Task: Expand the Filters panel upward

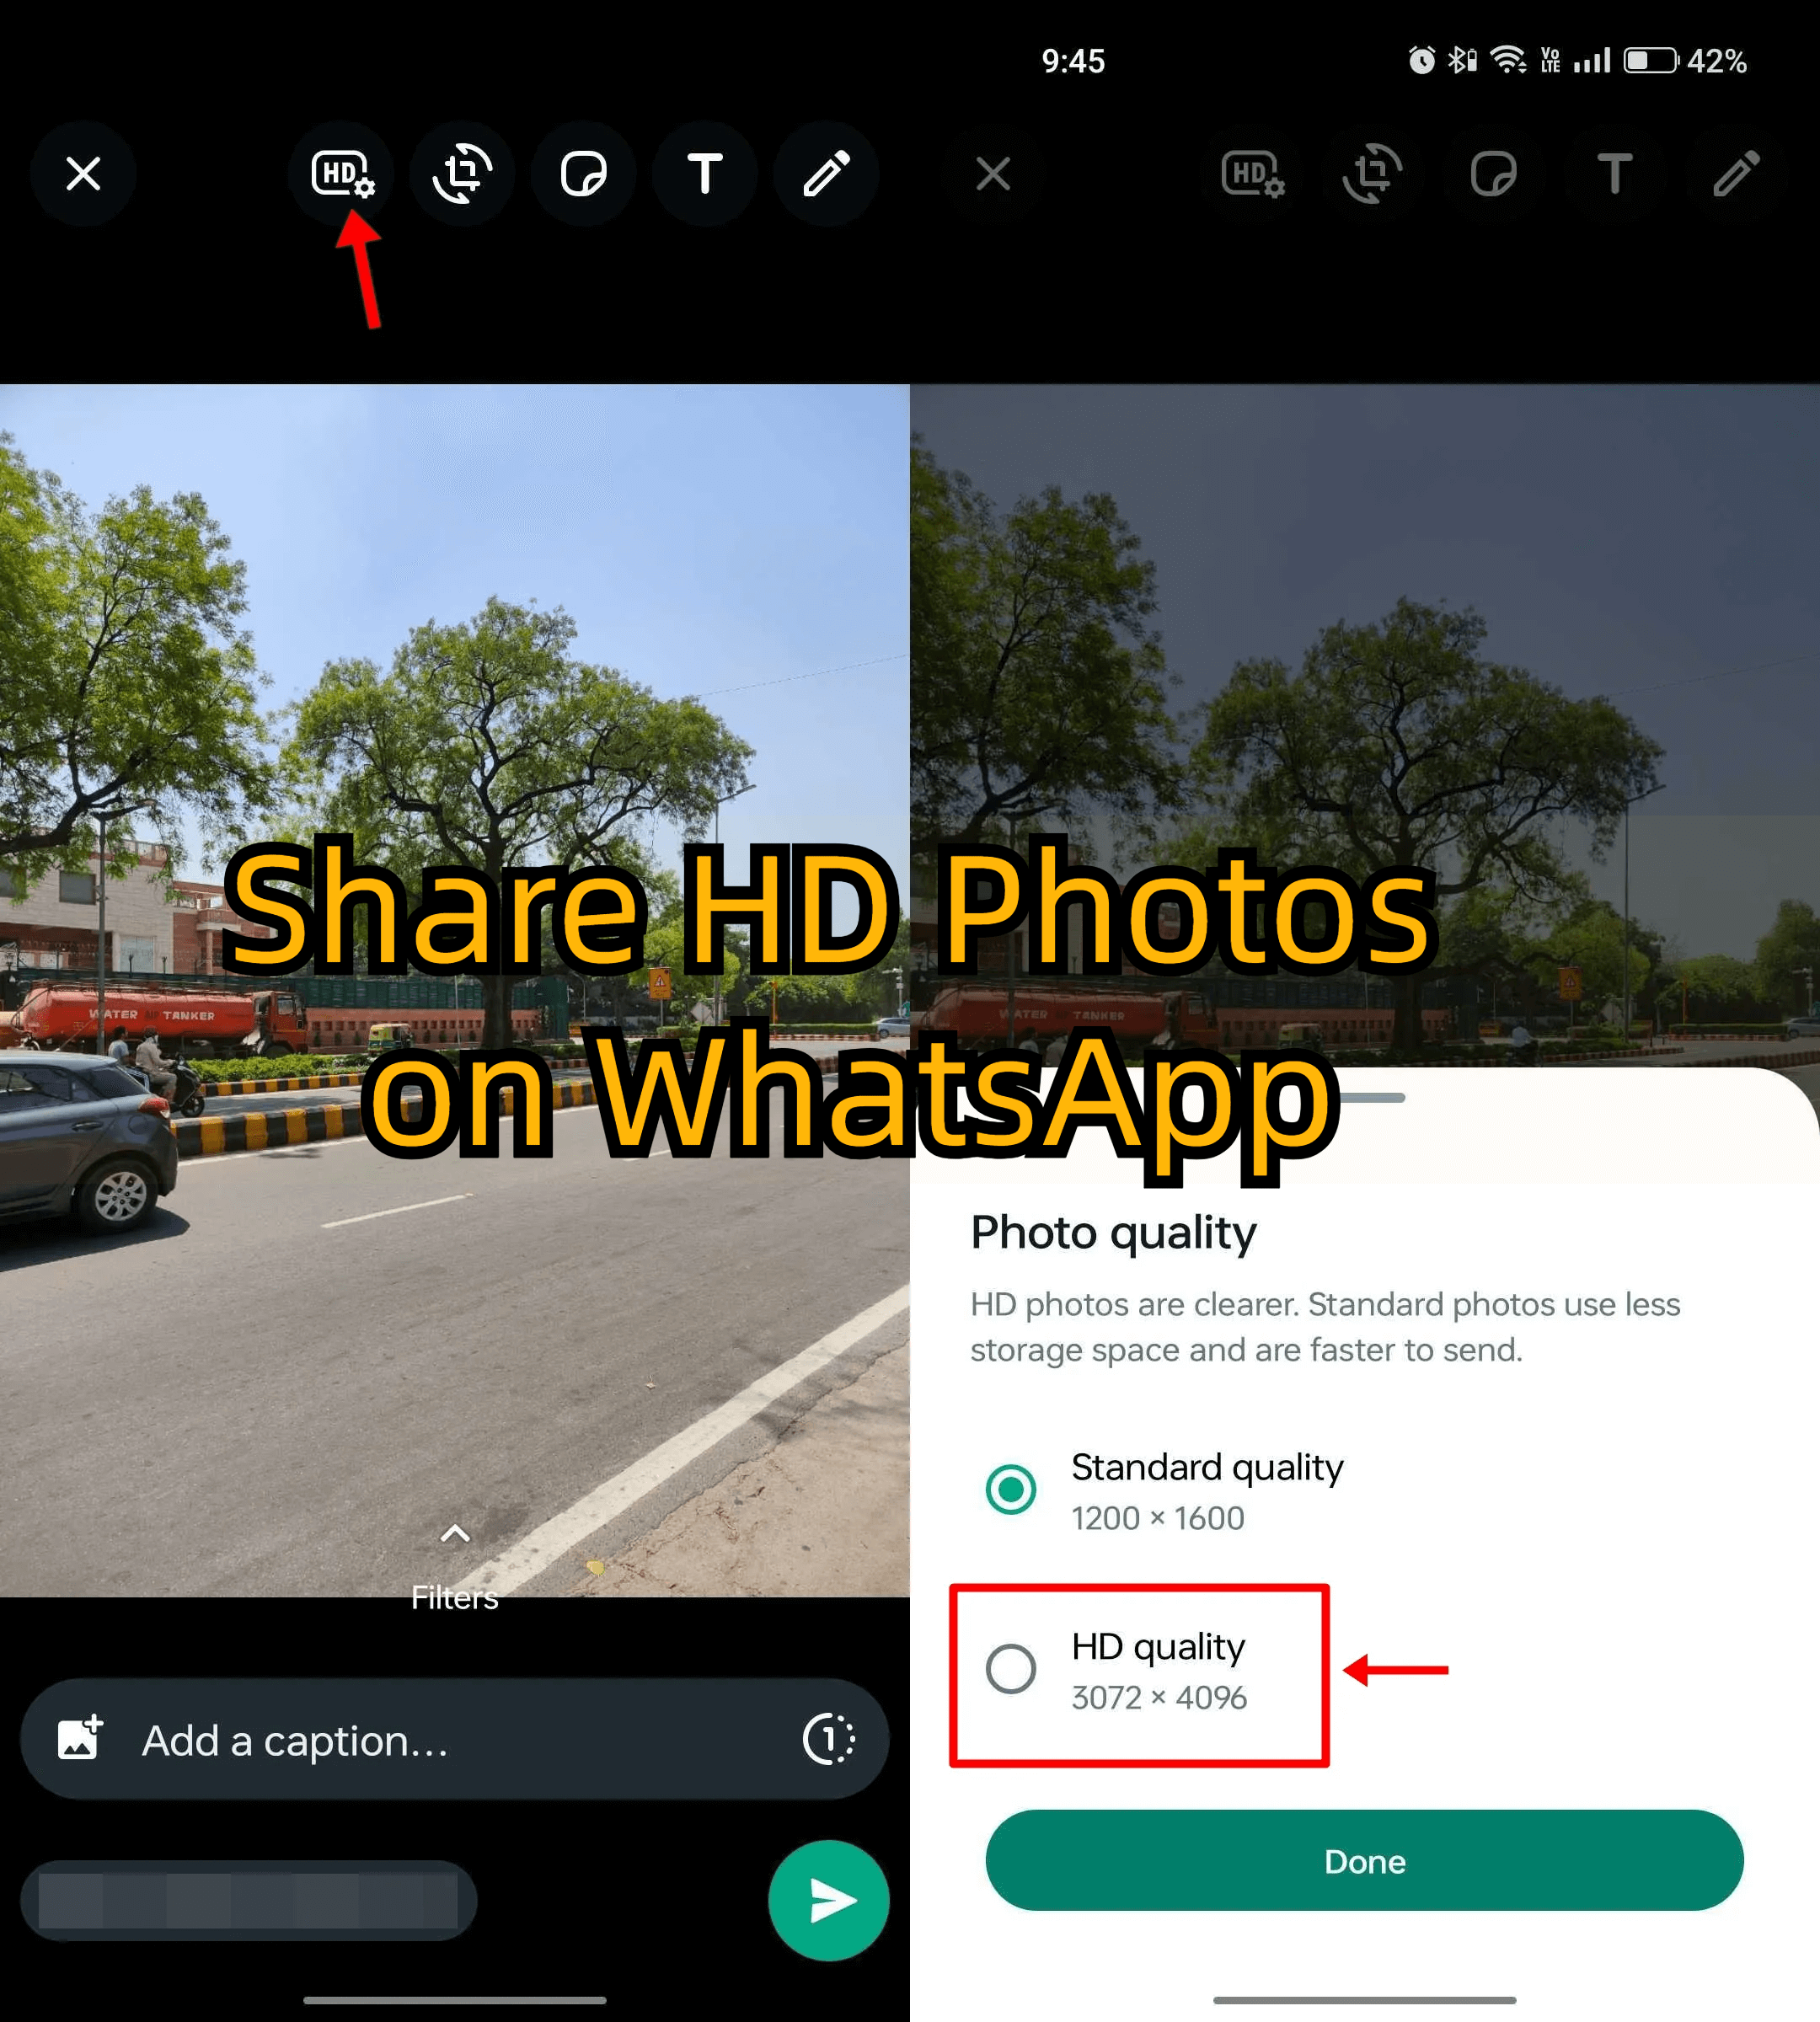Action: [x=455, y=1525]
